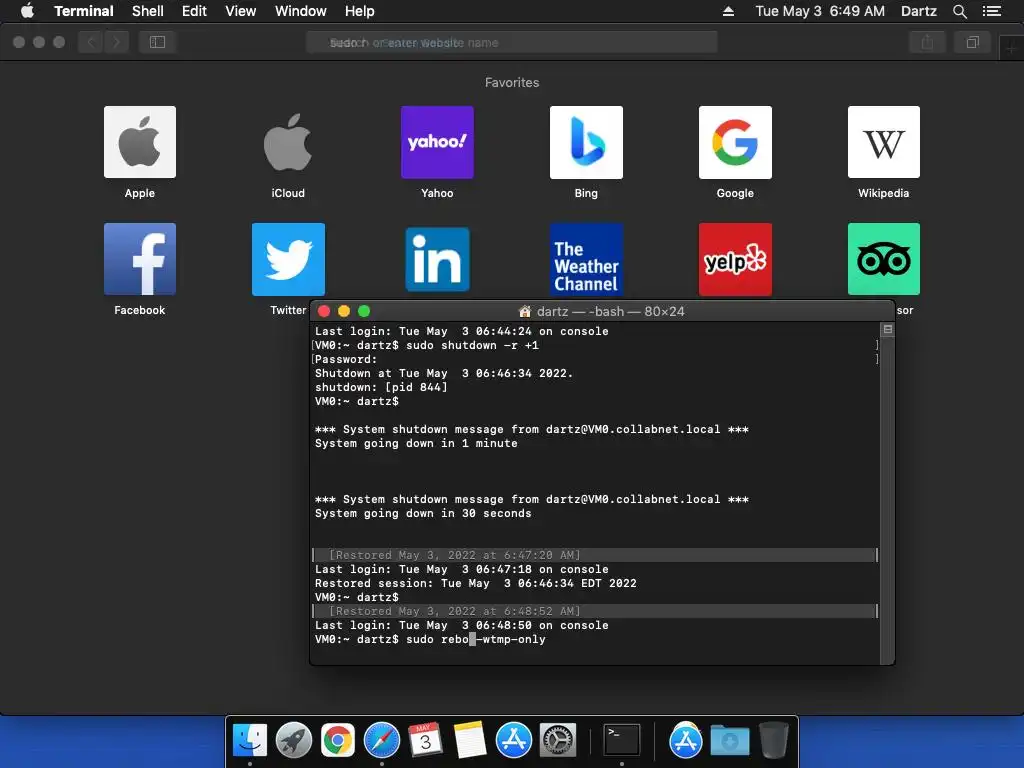
Task: Open the Shell menu
Action: (148, 11)
